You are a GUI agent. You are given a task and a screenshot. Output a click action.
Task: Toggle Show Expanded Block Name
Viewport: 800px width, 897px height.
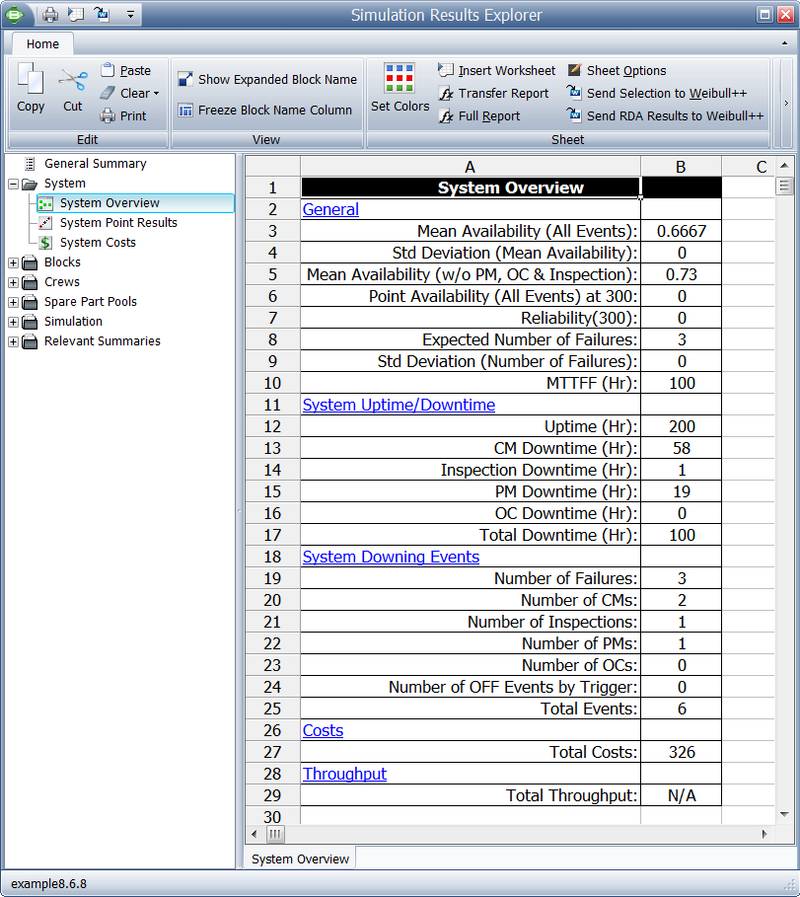(267, 80)
